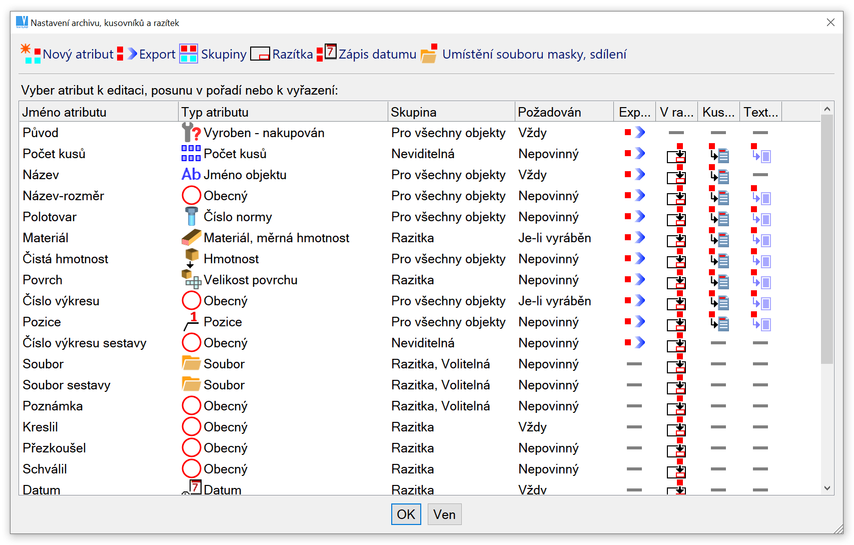Open the Razítka title block tool
854x545 pixels.
point(260,54)
